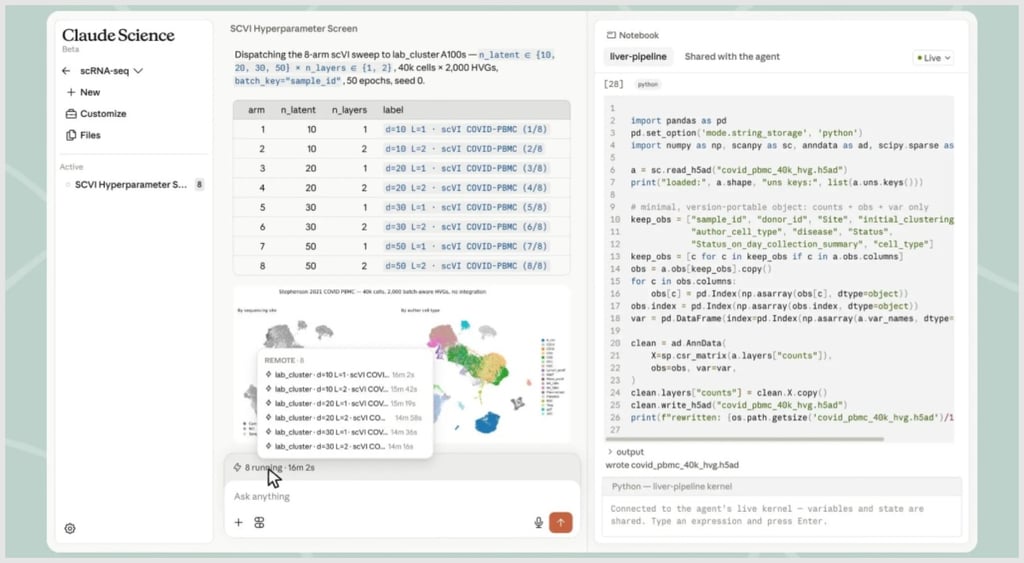Select remote job lab_cluster d=30 L=2 14m 16s

[x=340, y=447]
